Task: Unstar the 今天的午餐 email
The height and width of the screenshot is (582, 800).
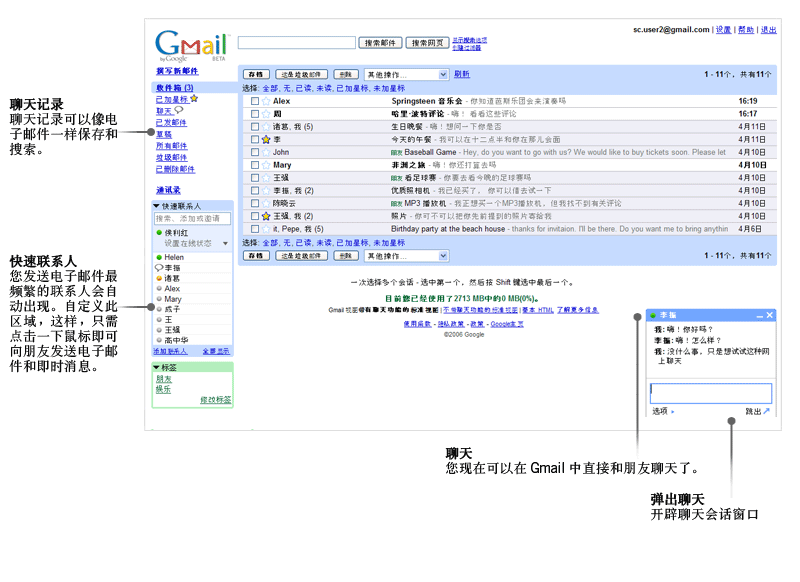Action: [266, 139]
